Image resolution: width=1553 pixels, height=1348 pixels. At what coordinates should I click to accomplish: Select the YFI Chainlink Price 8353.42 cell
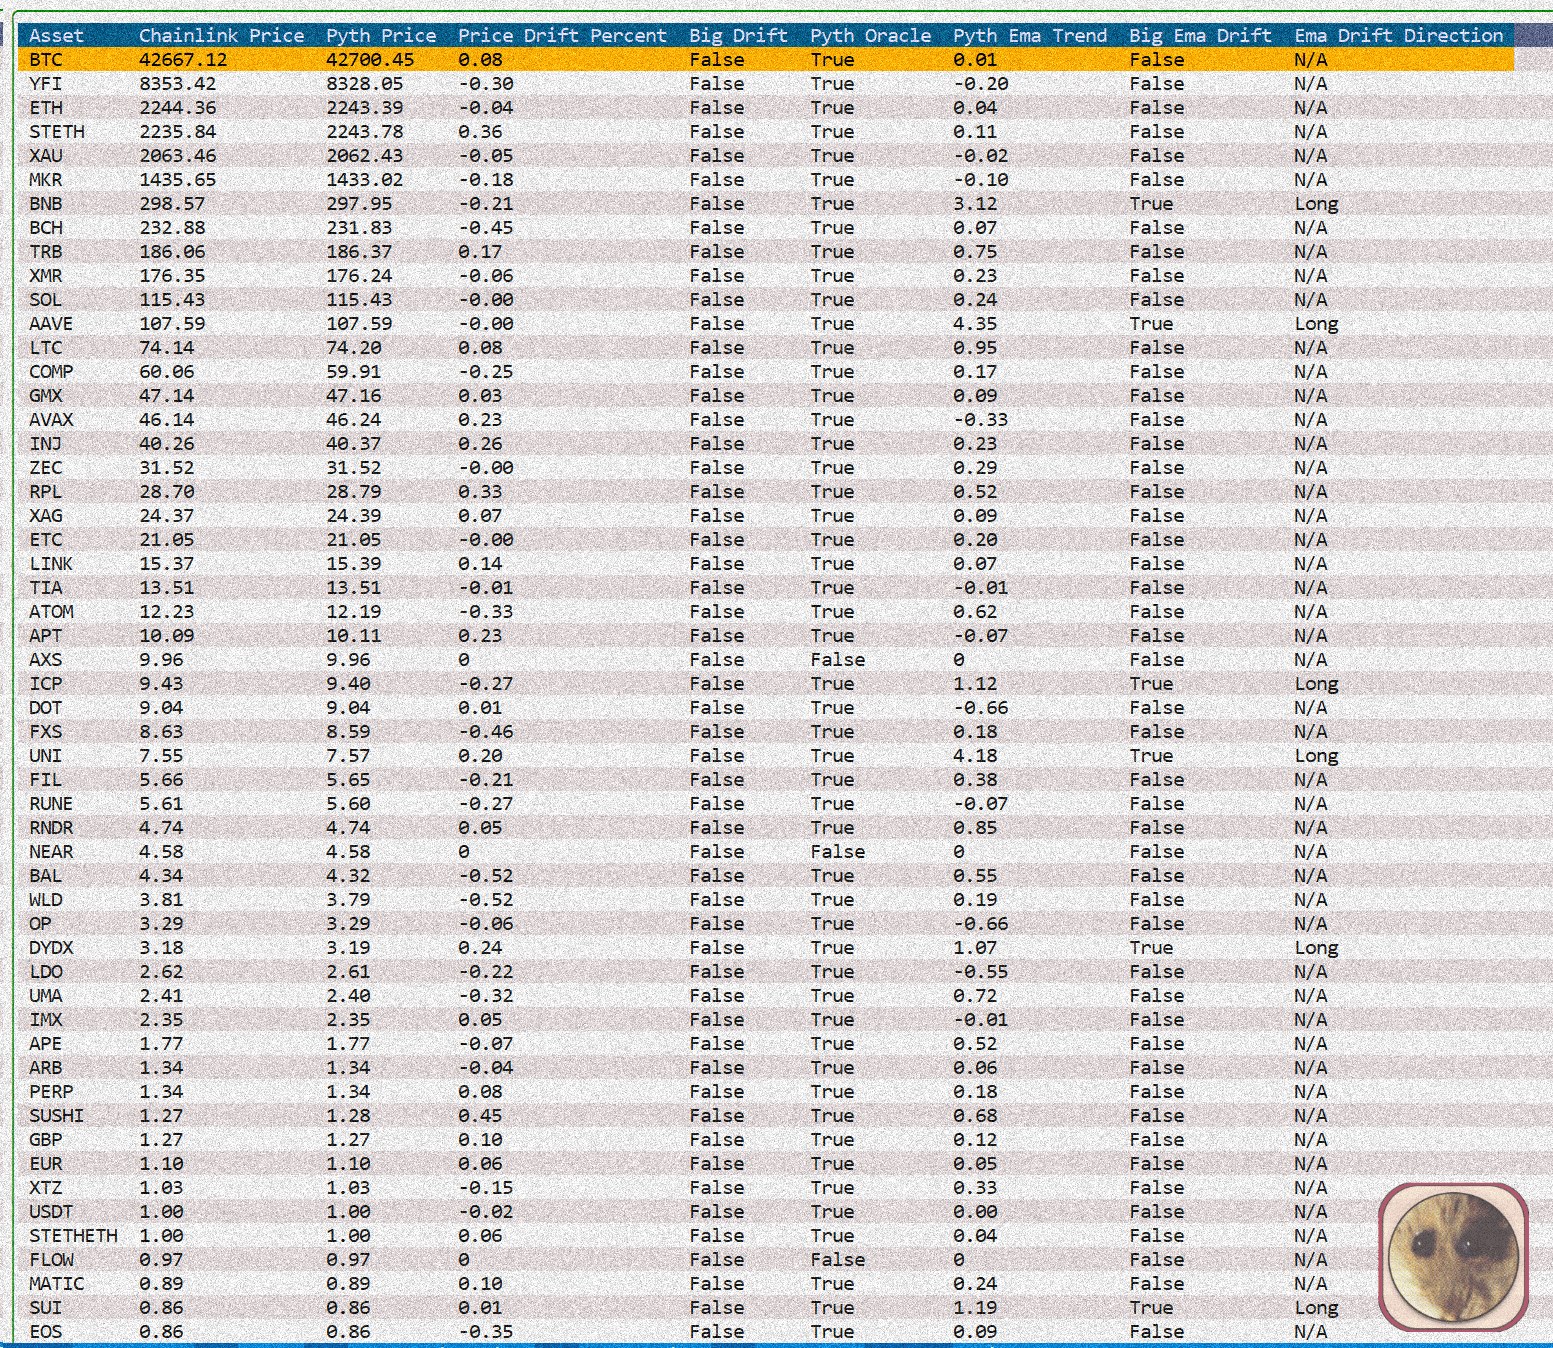tap(177, 84)
